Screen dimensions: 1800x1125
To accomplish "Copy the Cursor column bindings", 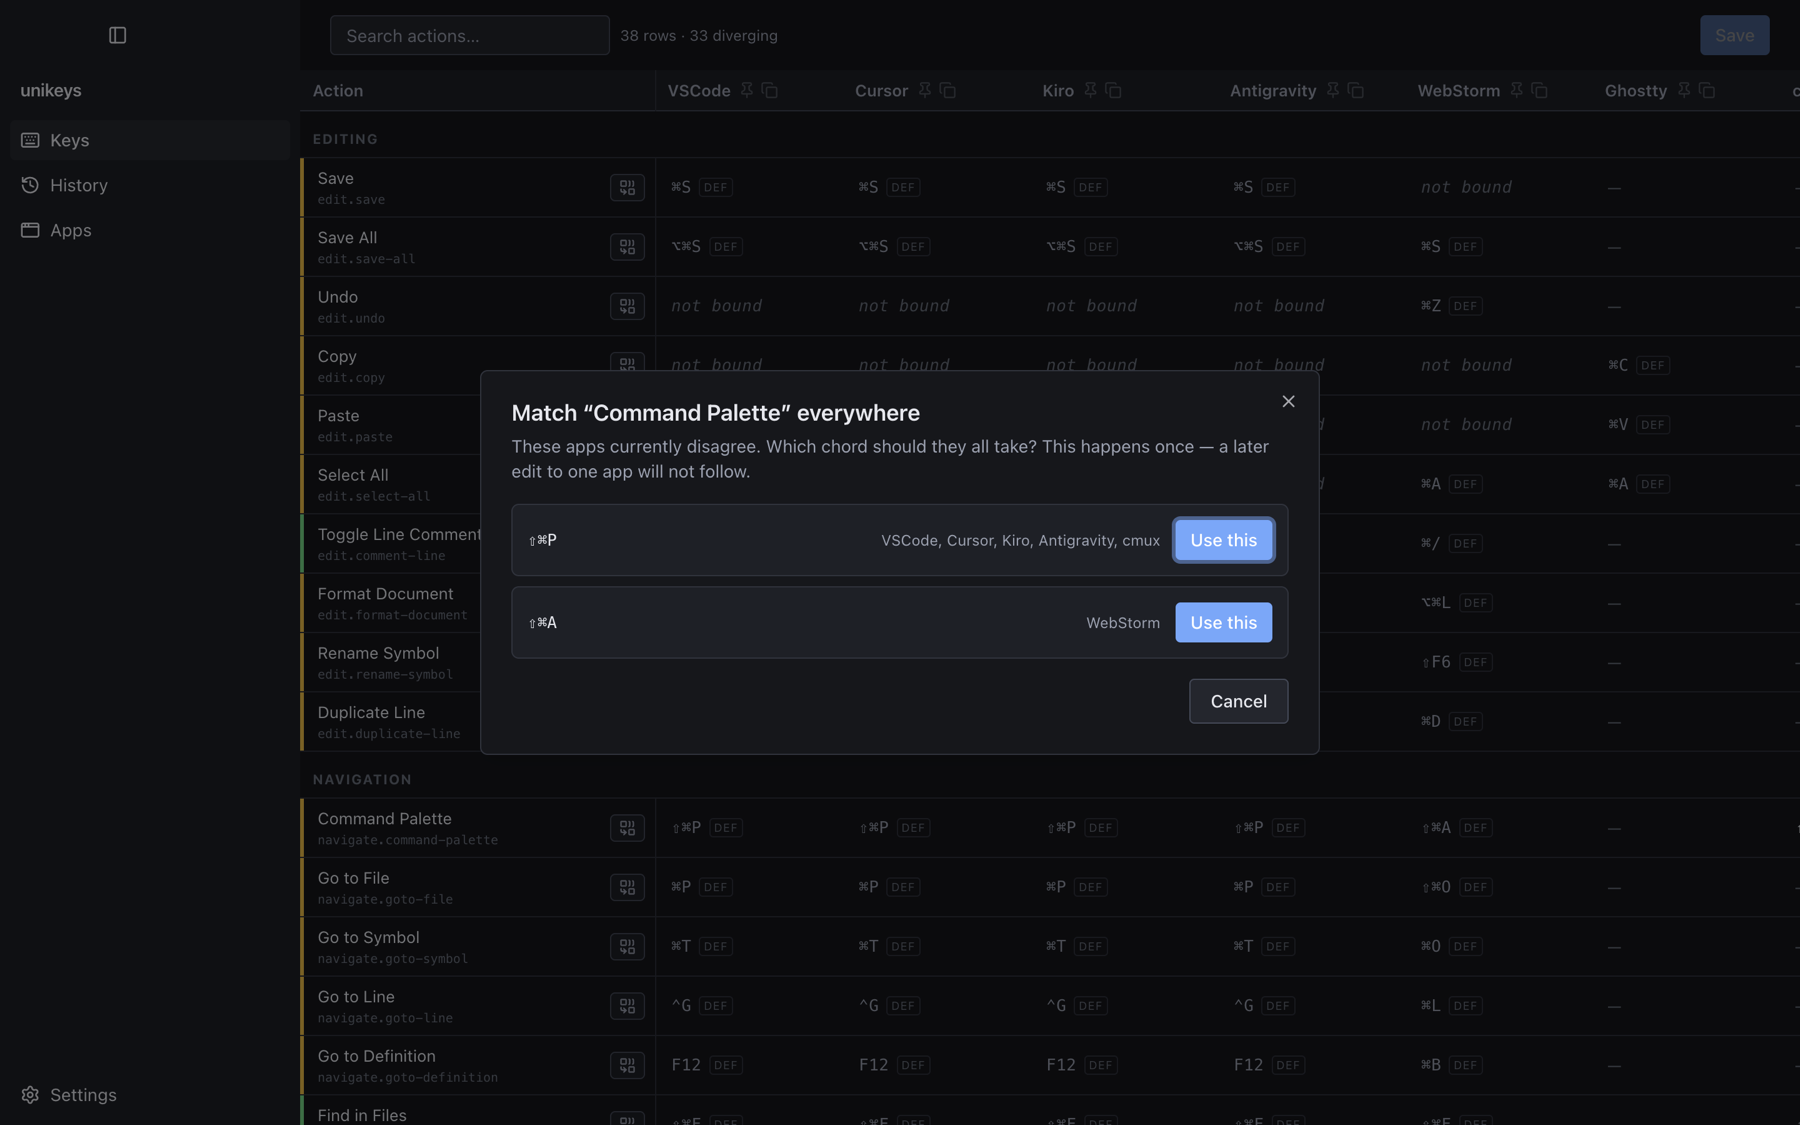I will [x=948, y=90].
